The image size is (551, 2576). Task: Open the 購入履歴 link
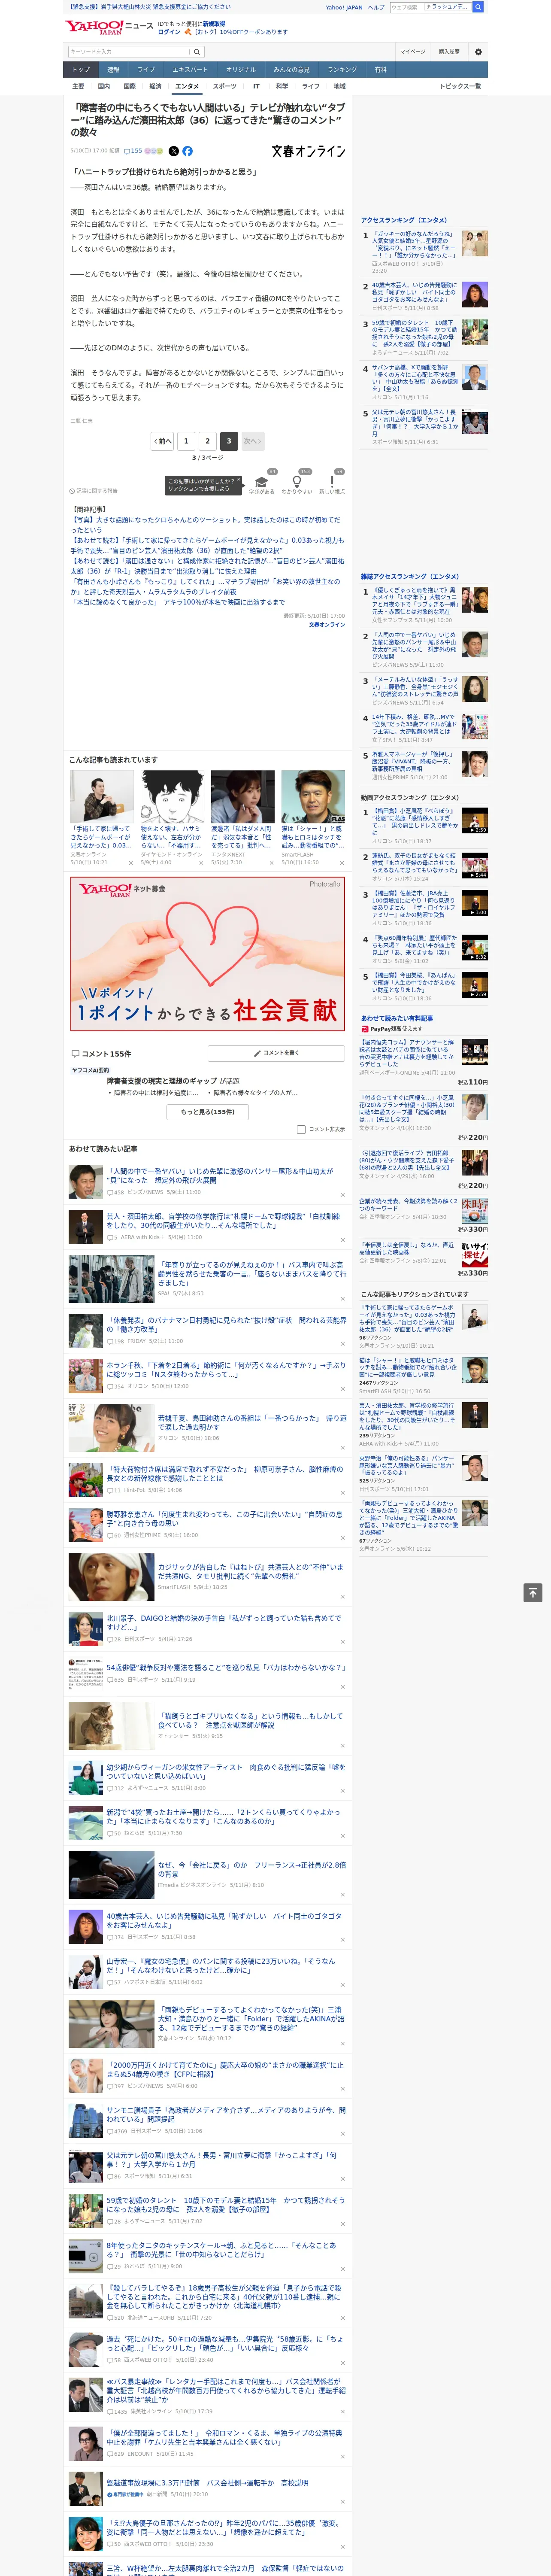[449, 52]
